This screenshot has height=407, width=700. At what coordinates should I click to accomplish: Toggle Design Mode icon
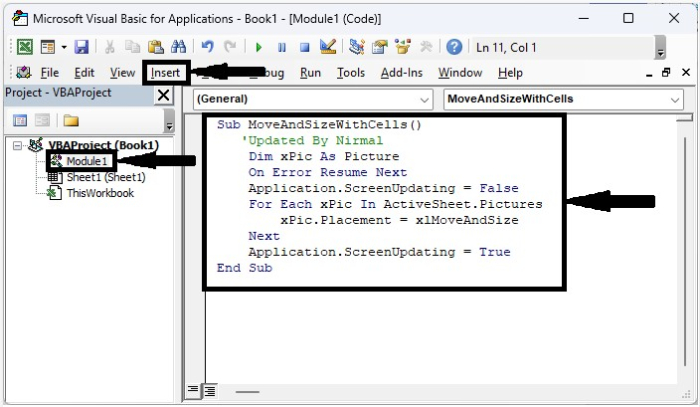328,47
